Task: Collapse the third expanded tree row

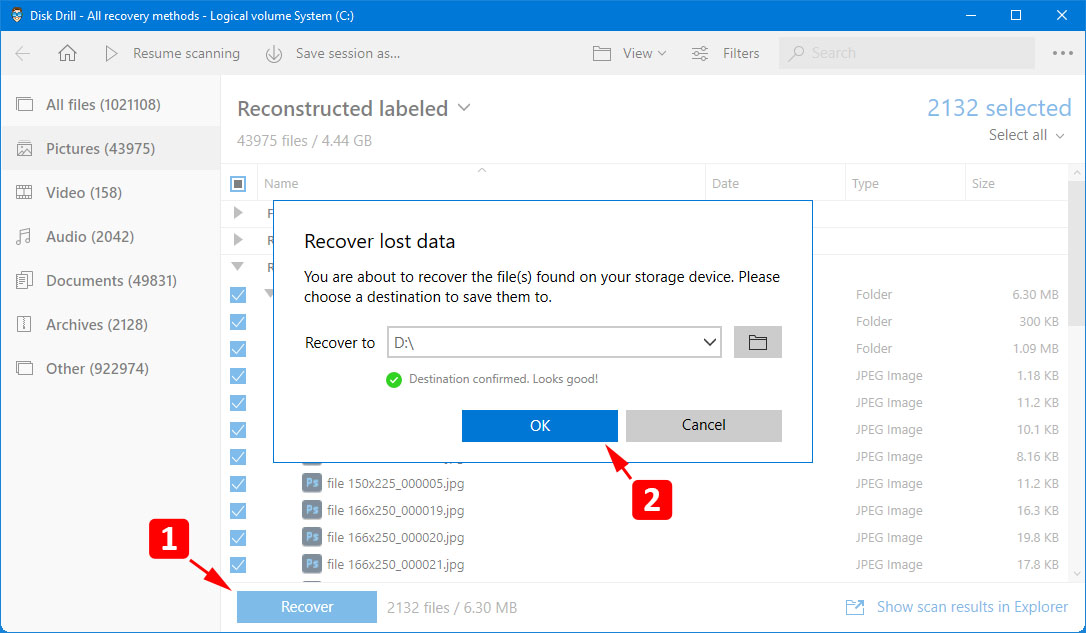Action: [x=238, y=267]
